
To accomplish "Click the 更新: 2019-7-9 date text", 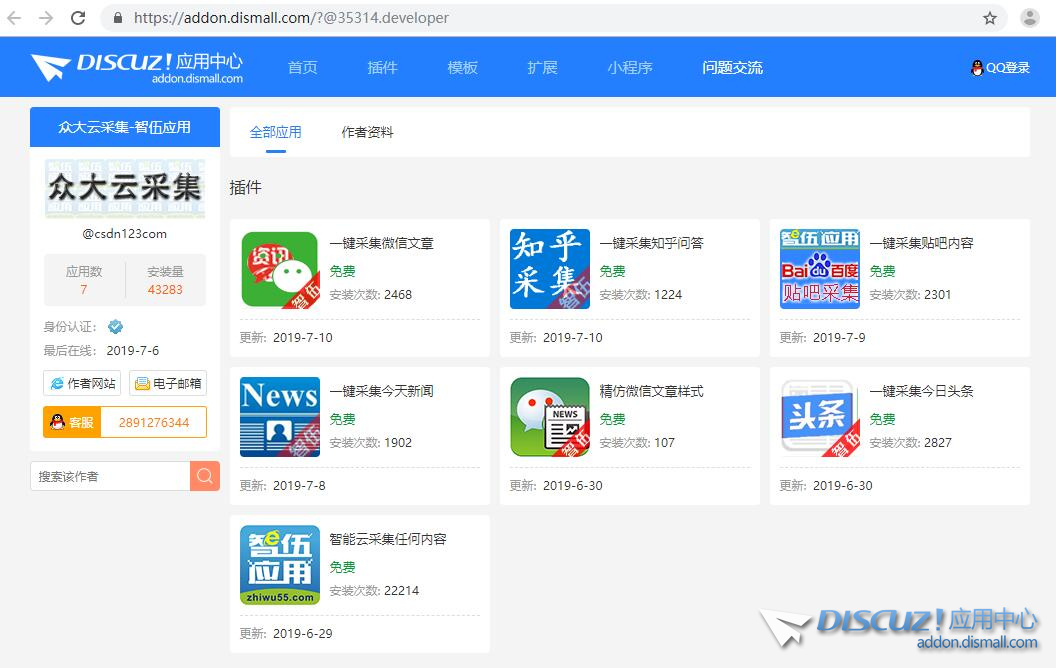I will click(822, 337).
